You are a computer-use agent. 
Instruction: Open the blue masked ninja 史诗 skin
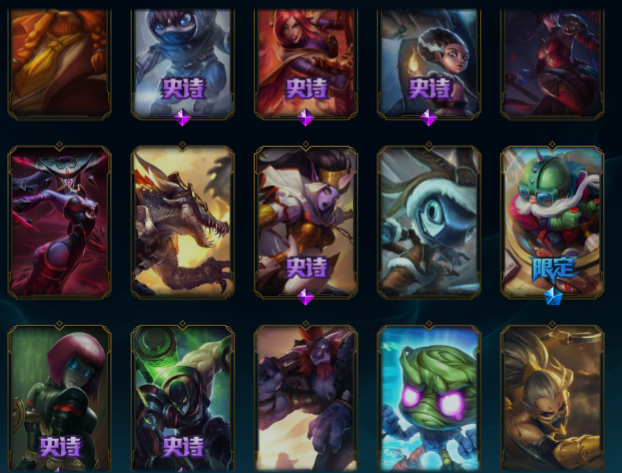pyautogui.click(x=182, y=64)
